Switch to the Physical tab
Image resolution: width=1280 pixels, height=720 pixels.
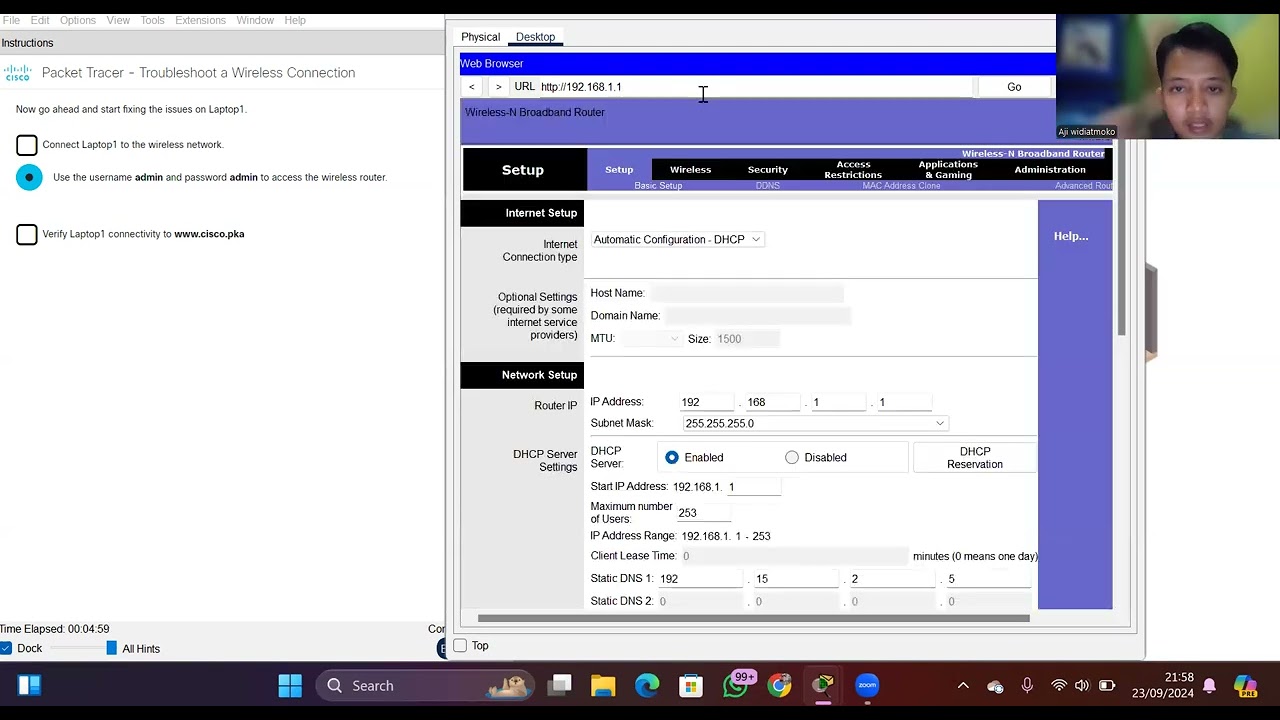tap(480, 37)
